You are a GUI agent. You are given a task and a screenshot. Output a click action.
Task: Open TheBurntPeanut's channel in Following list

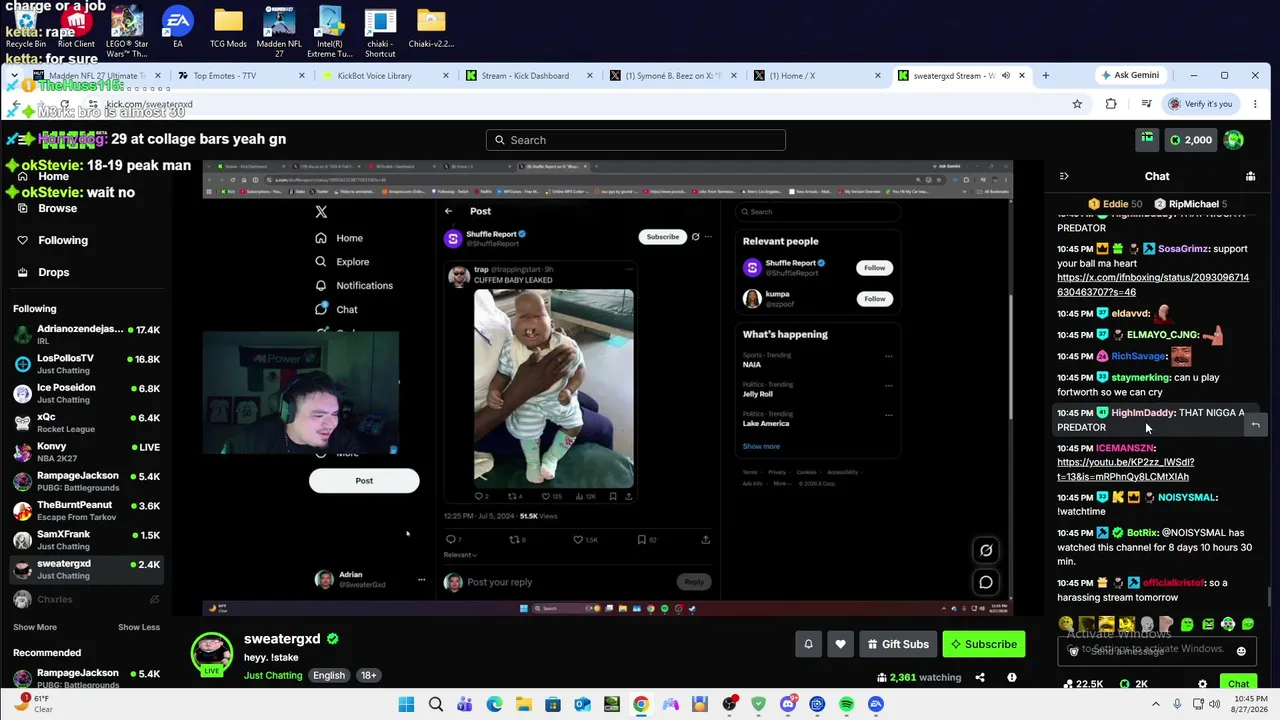pyautogui.click(x=87, y=511)
